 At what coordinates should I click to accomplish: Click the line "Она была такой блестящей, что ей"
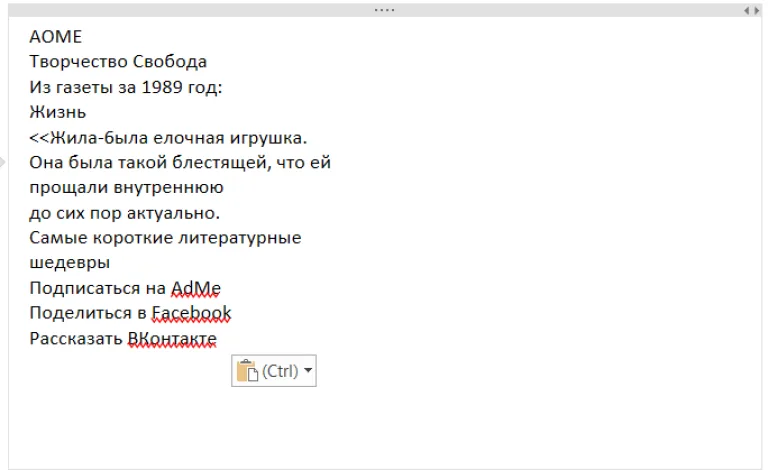[180, 163]
